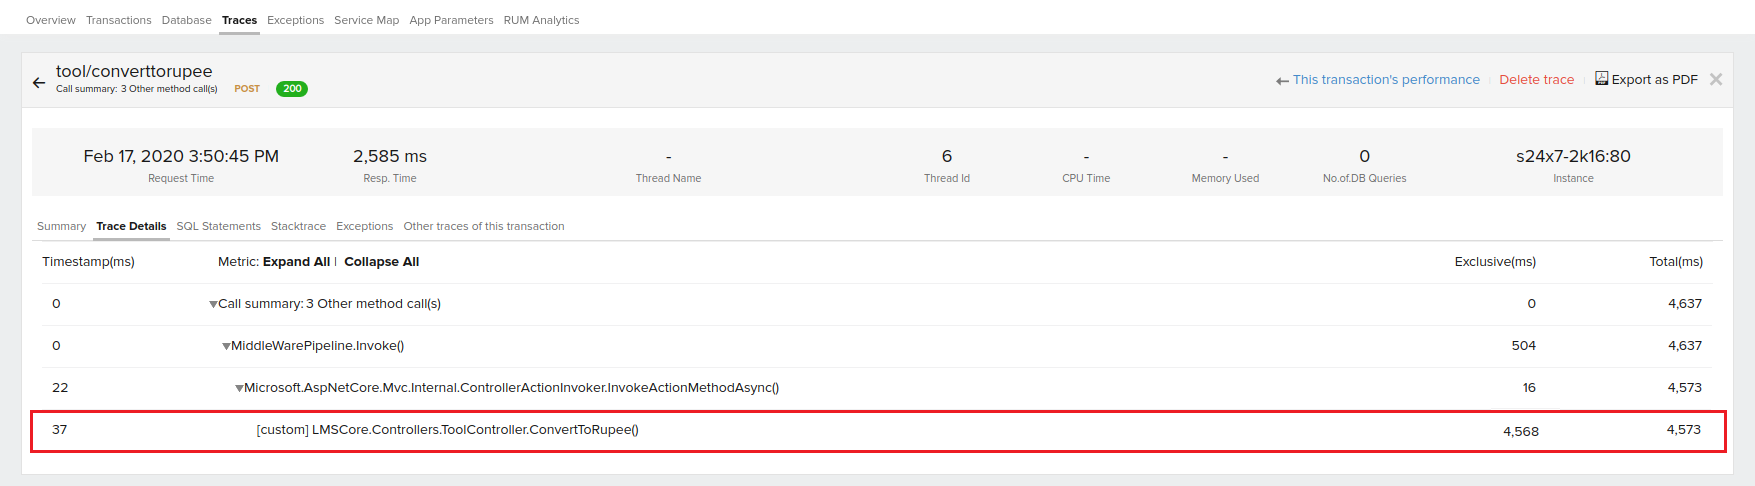The width and height of the screenshot is (1755, 486).
Task: Switch to the Transactions tab
Action: coord(118,20)
